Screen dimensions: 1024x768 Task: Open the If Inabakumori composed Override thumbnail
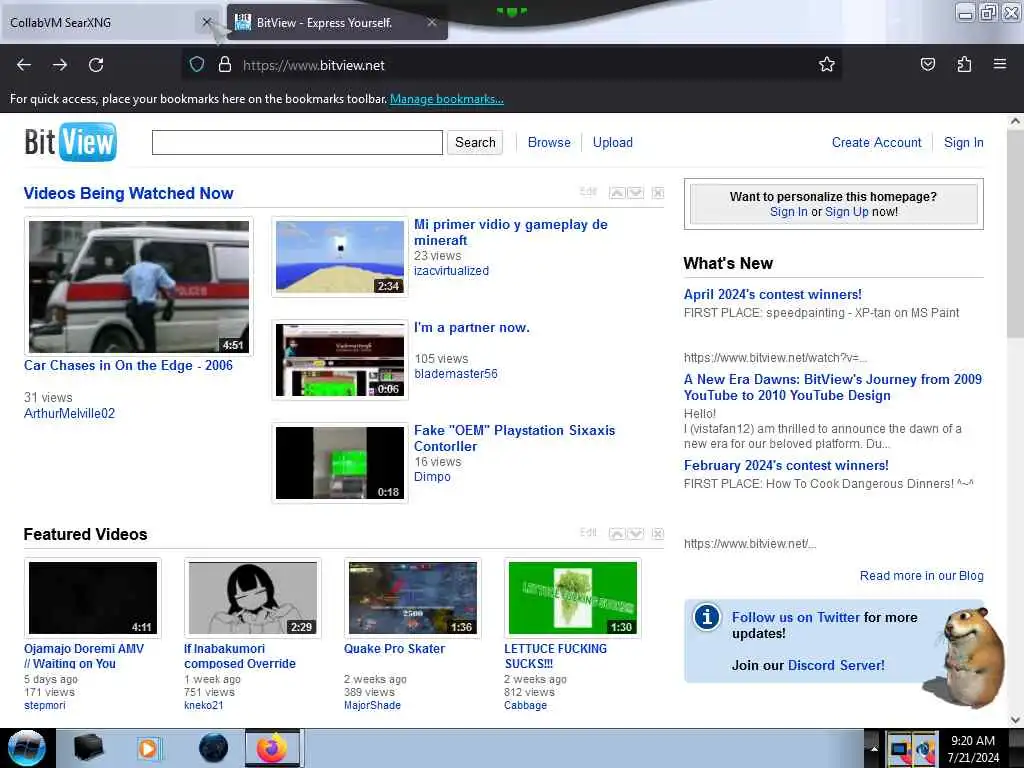(253, 598)
